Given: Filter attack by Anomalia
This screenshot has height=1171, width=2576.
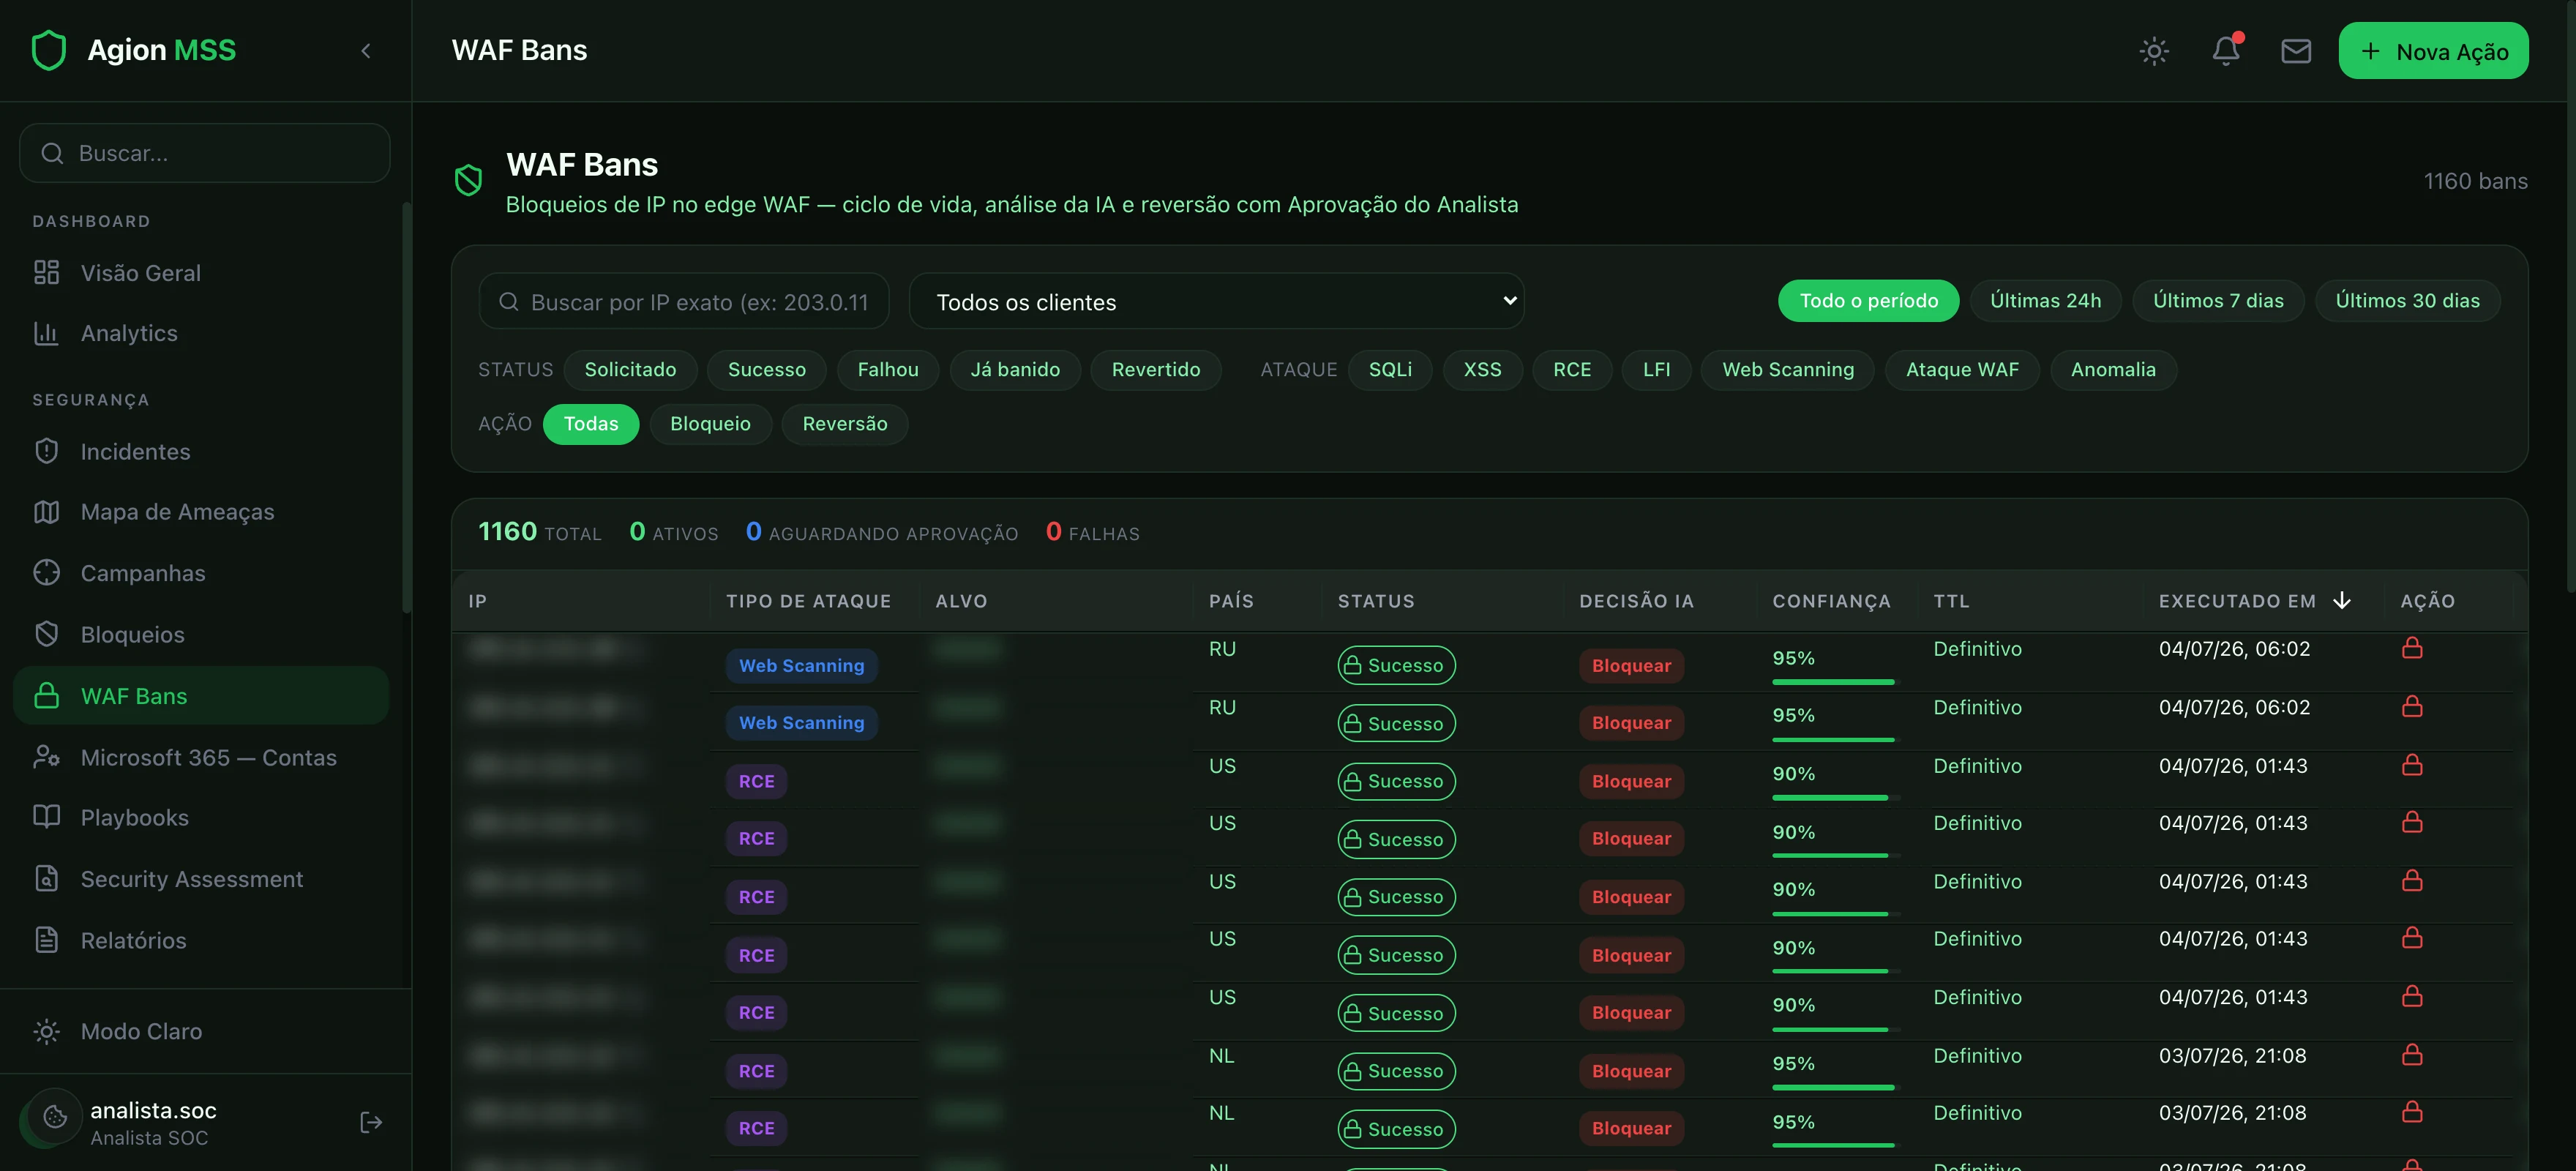Looking at the screenshot, I should 2113,370.
